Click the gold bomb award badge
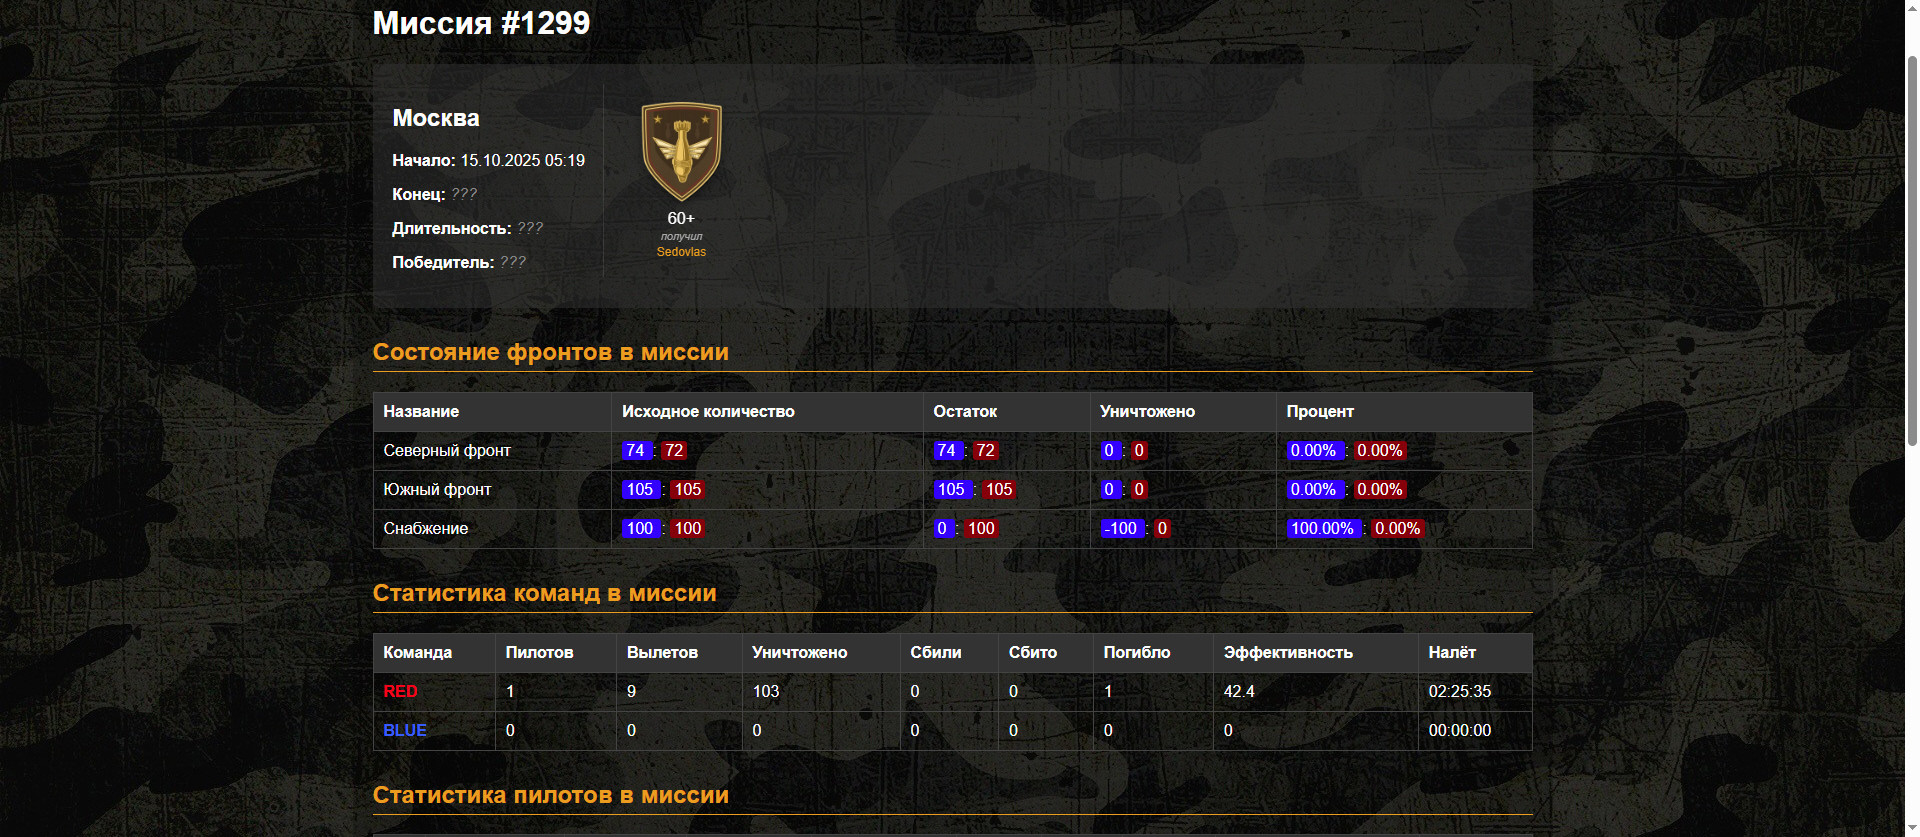This screenshot has width=1920, height=837. [x=681, y=152]
